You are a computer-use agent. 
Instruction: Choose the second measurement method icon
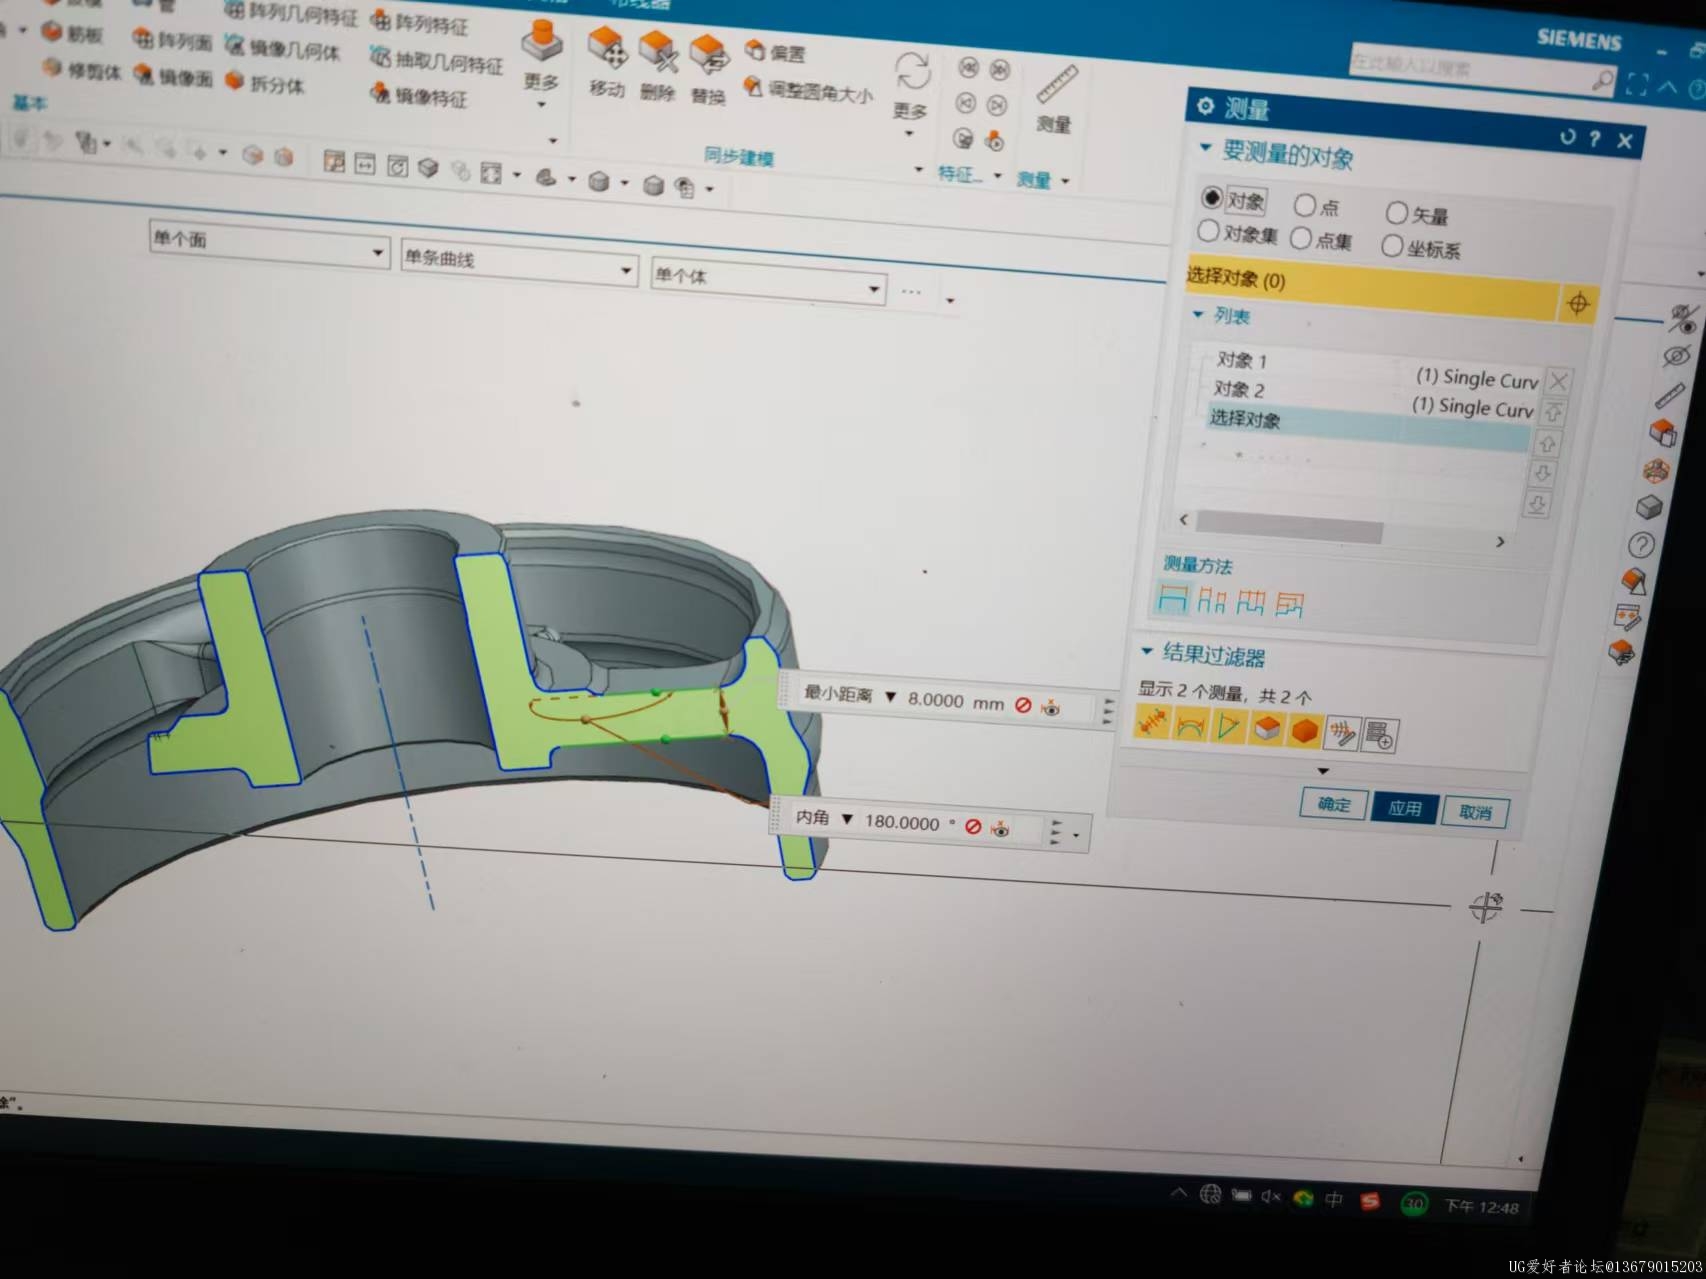pos(1211,600)
